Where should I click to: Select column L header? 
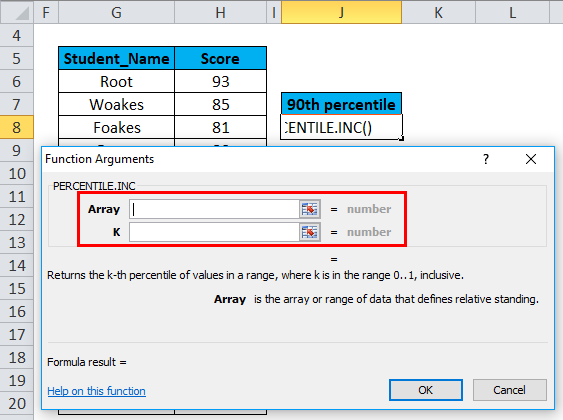click(512, 13)
